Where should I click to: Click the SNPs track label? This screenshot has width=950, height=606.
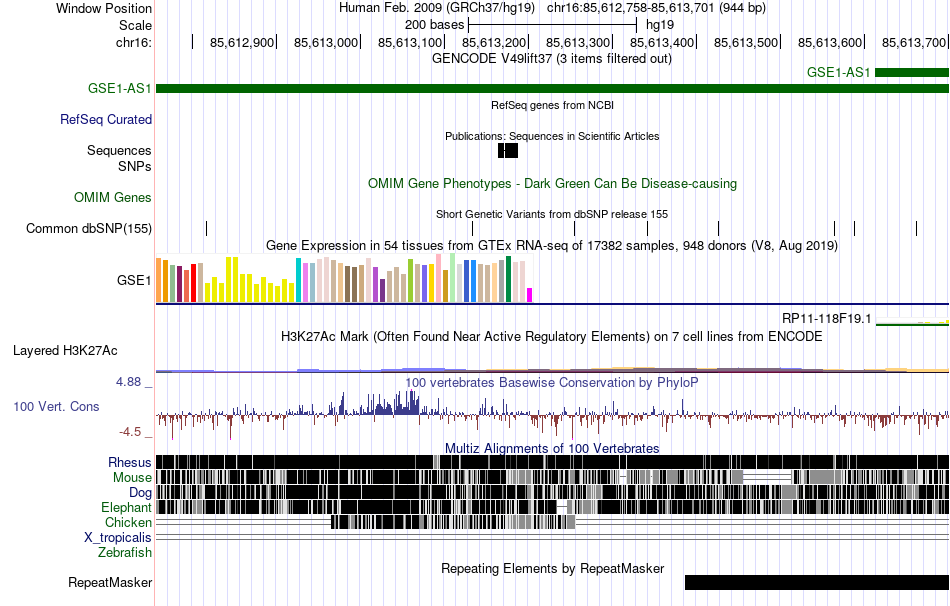(135, 166)
